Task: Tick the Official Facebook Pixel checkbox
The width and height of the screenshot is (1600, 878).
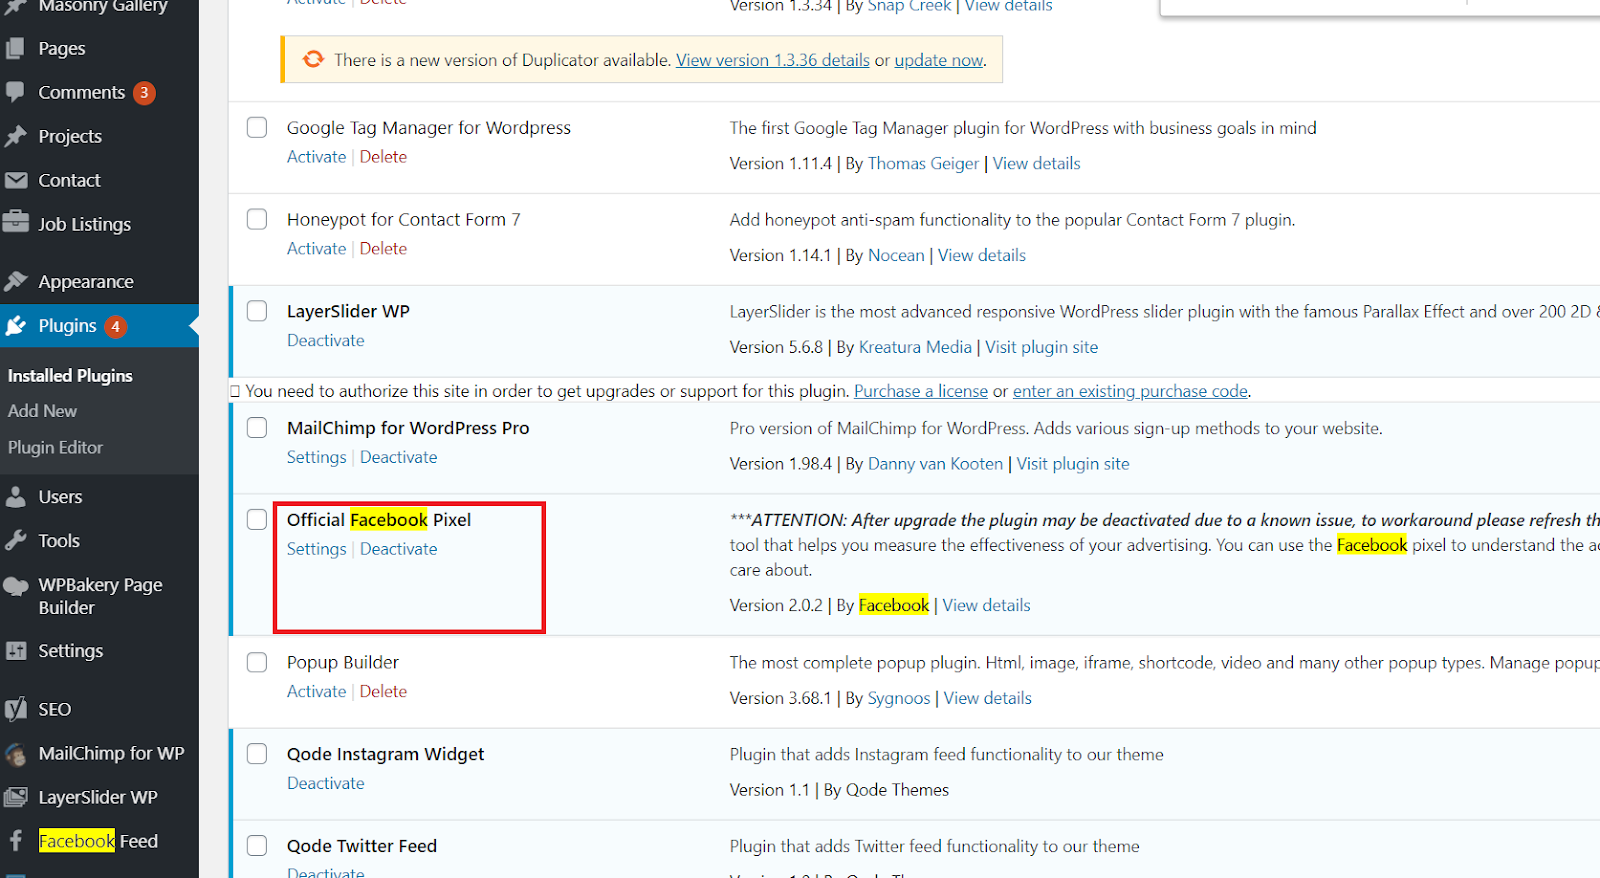Action: point(257,520)
